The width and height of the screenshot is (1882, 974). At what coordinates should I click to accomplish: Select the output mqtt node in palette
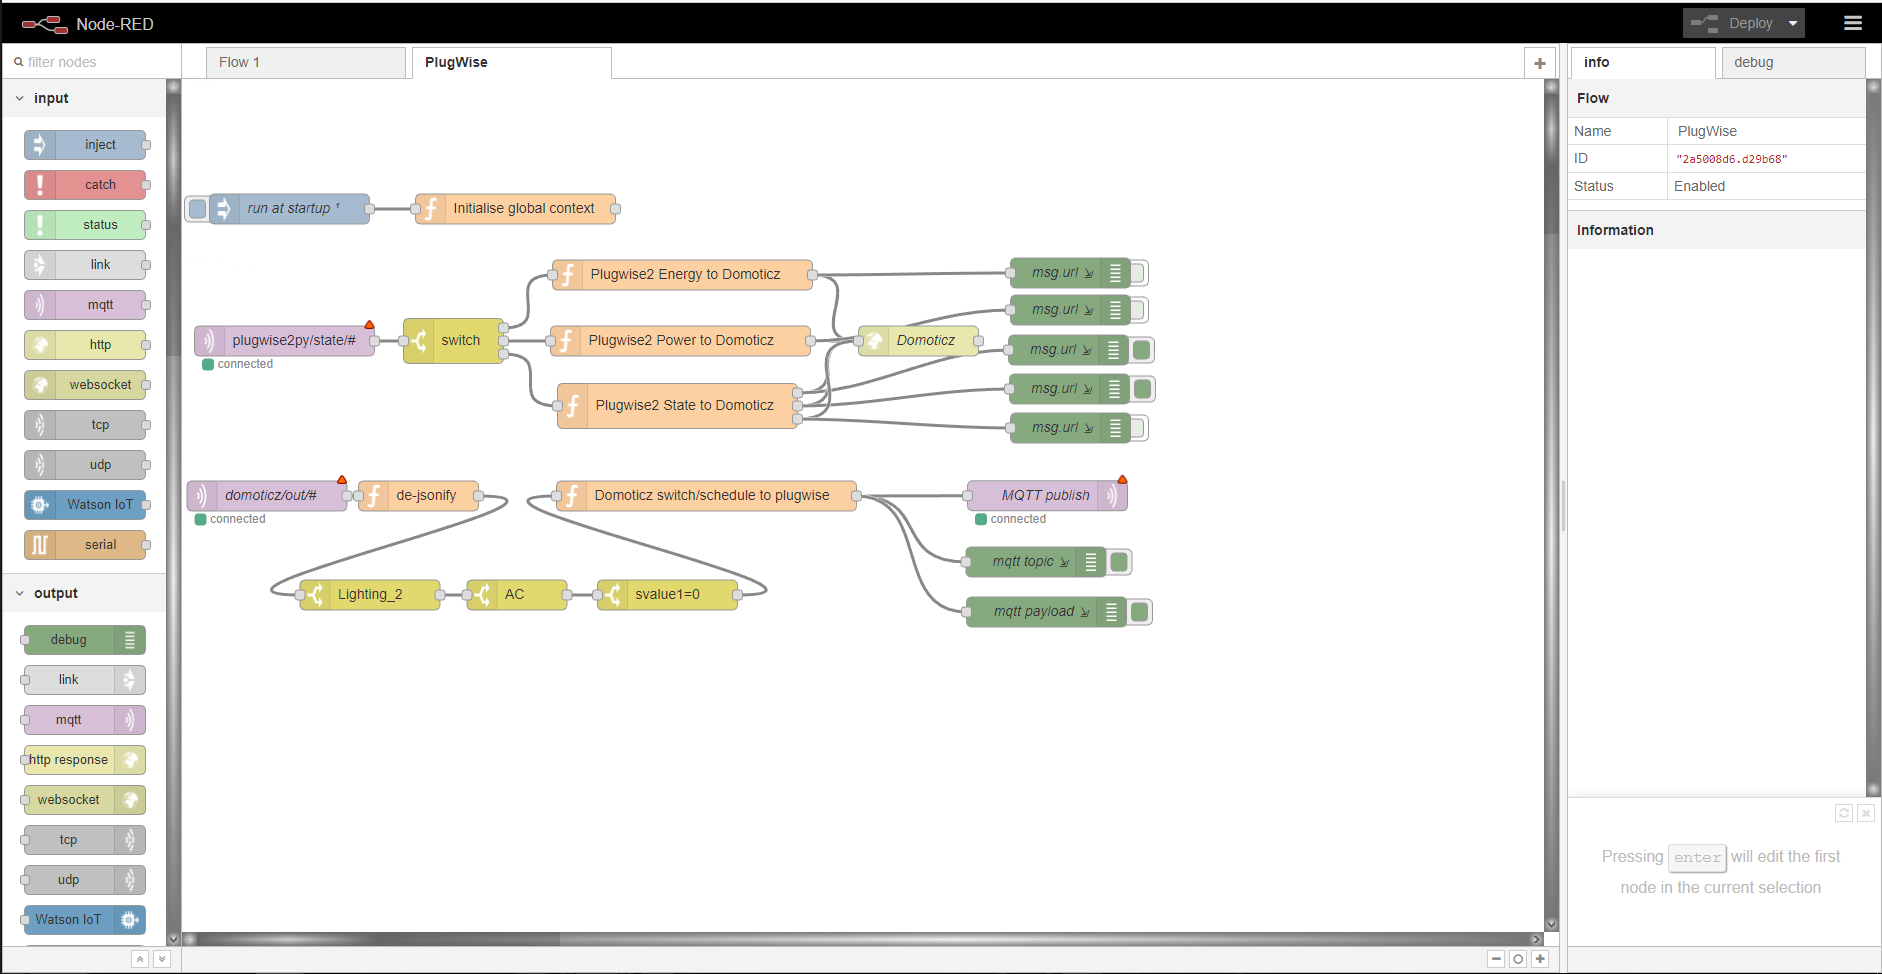tap(85, 720)
